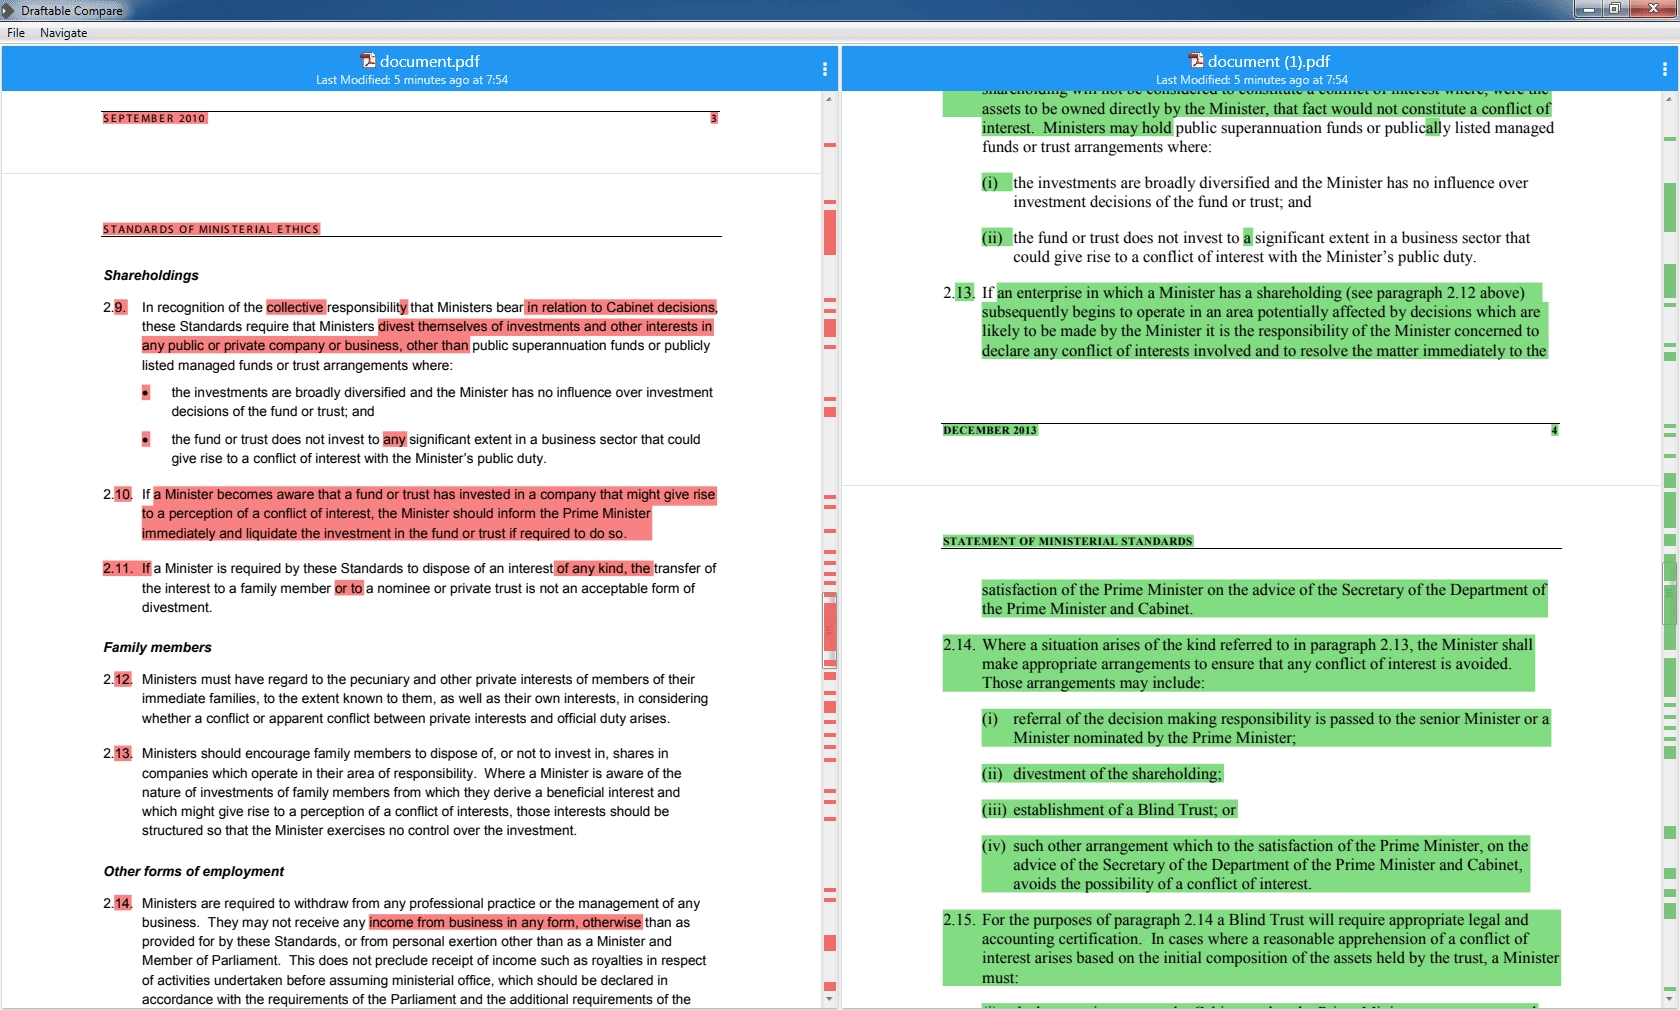Click highlighted 'DECEMBER 2013' footer in right document

(990, 430)
